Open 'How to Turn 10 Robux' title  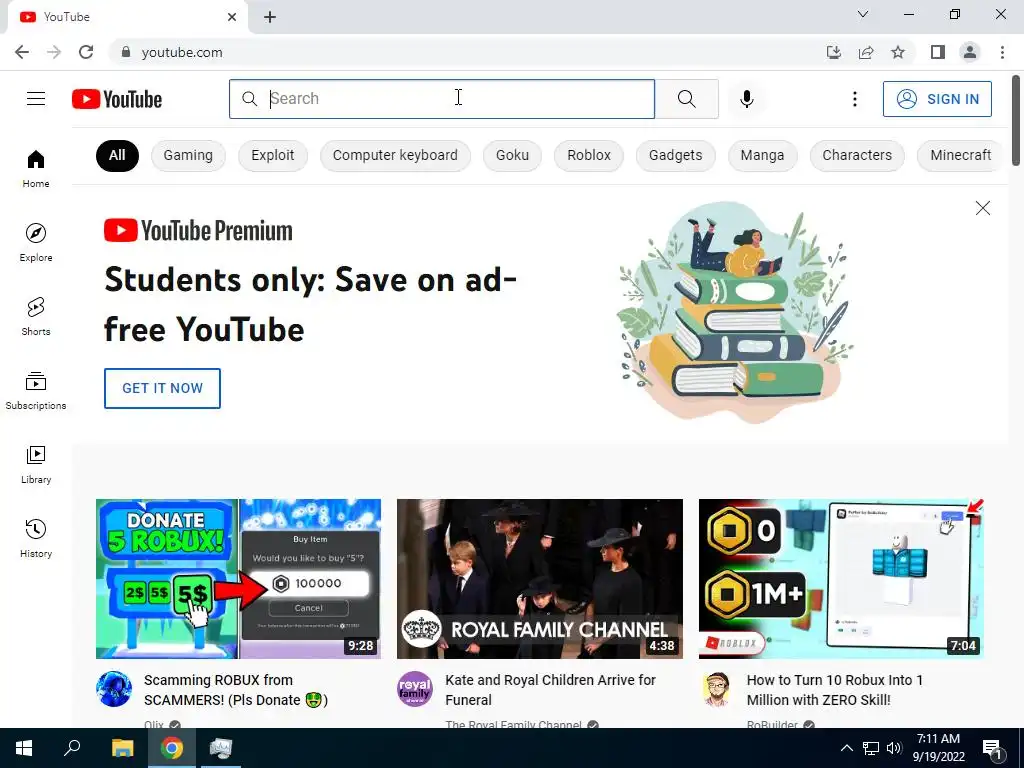click(x=835, y=690)
